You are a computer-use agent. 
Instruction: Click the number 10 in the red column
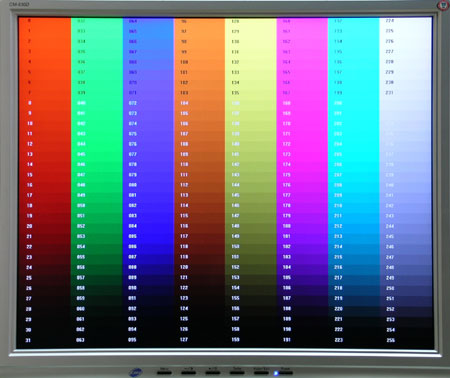(30, 124)
